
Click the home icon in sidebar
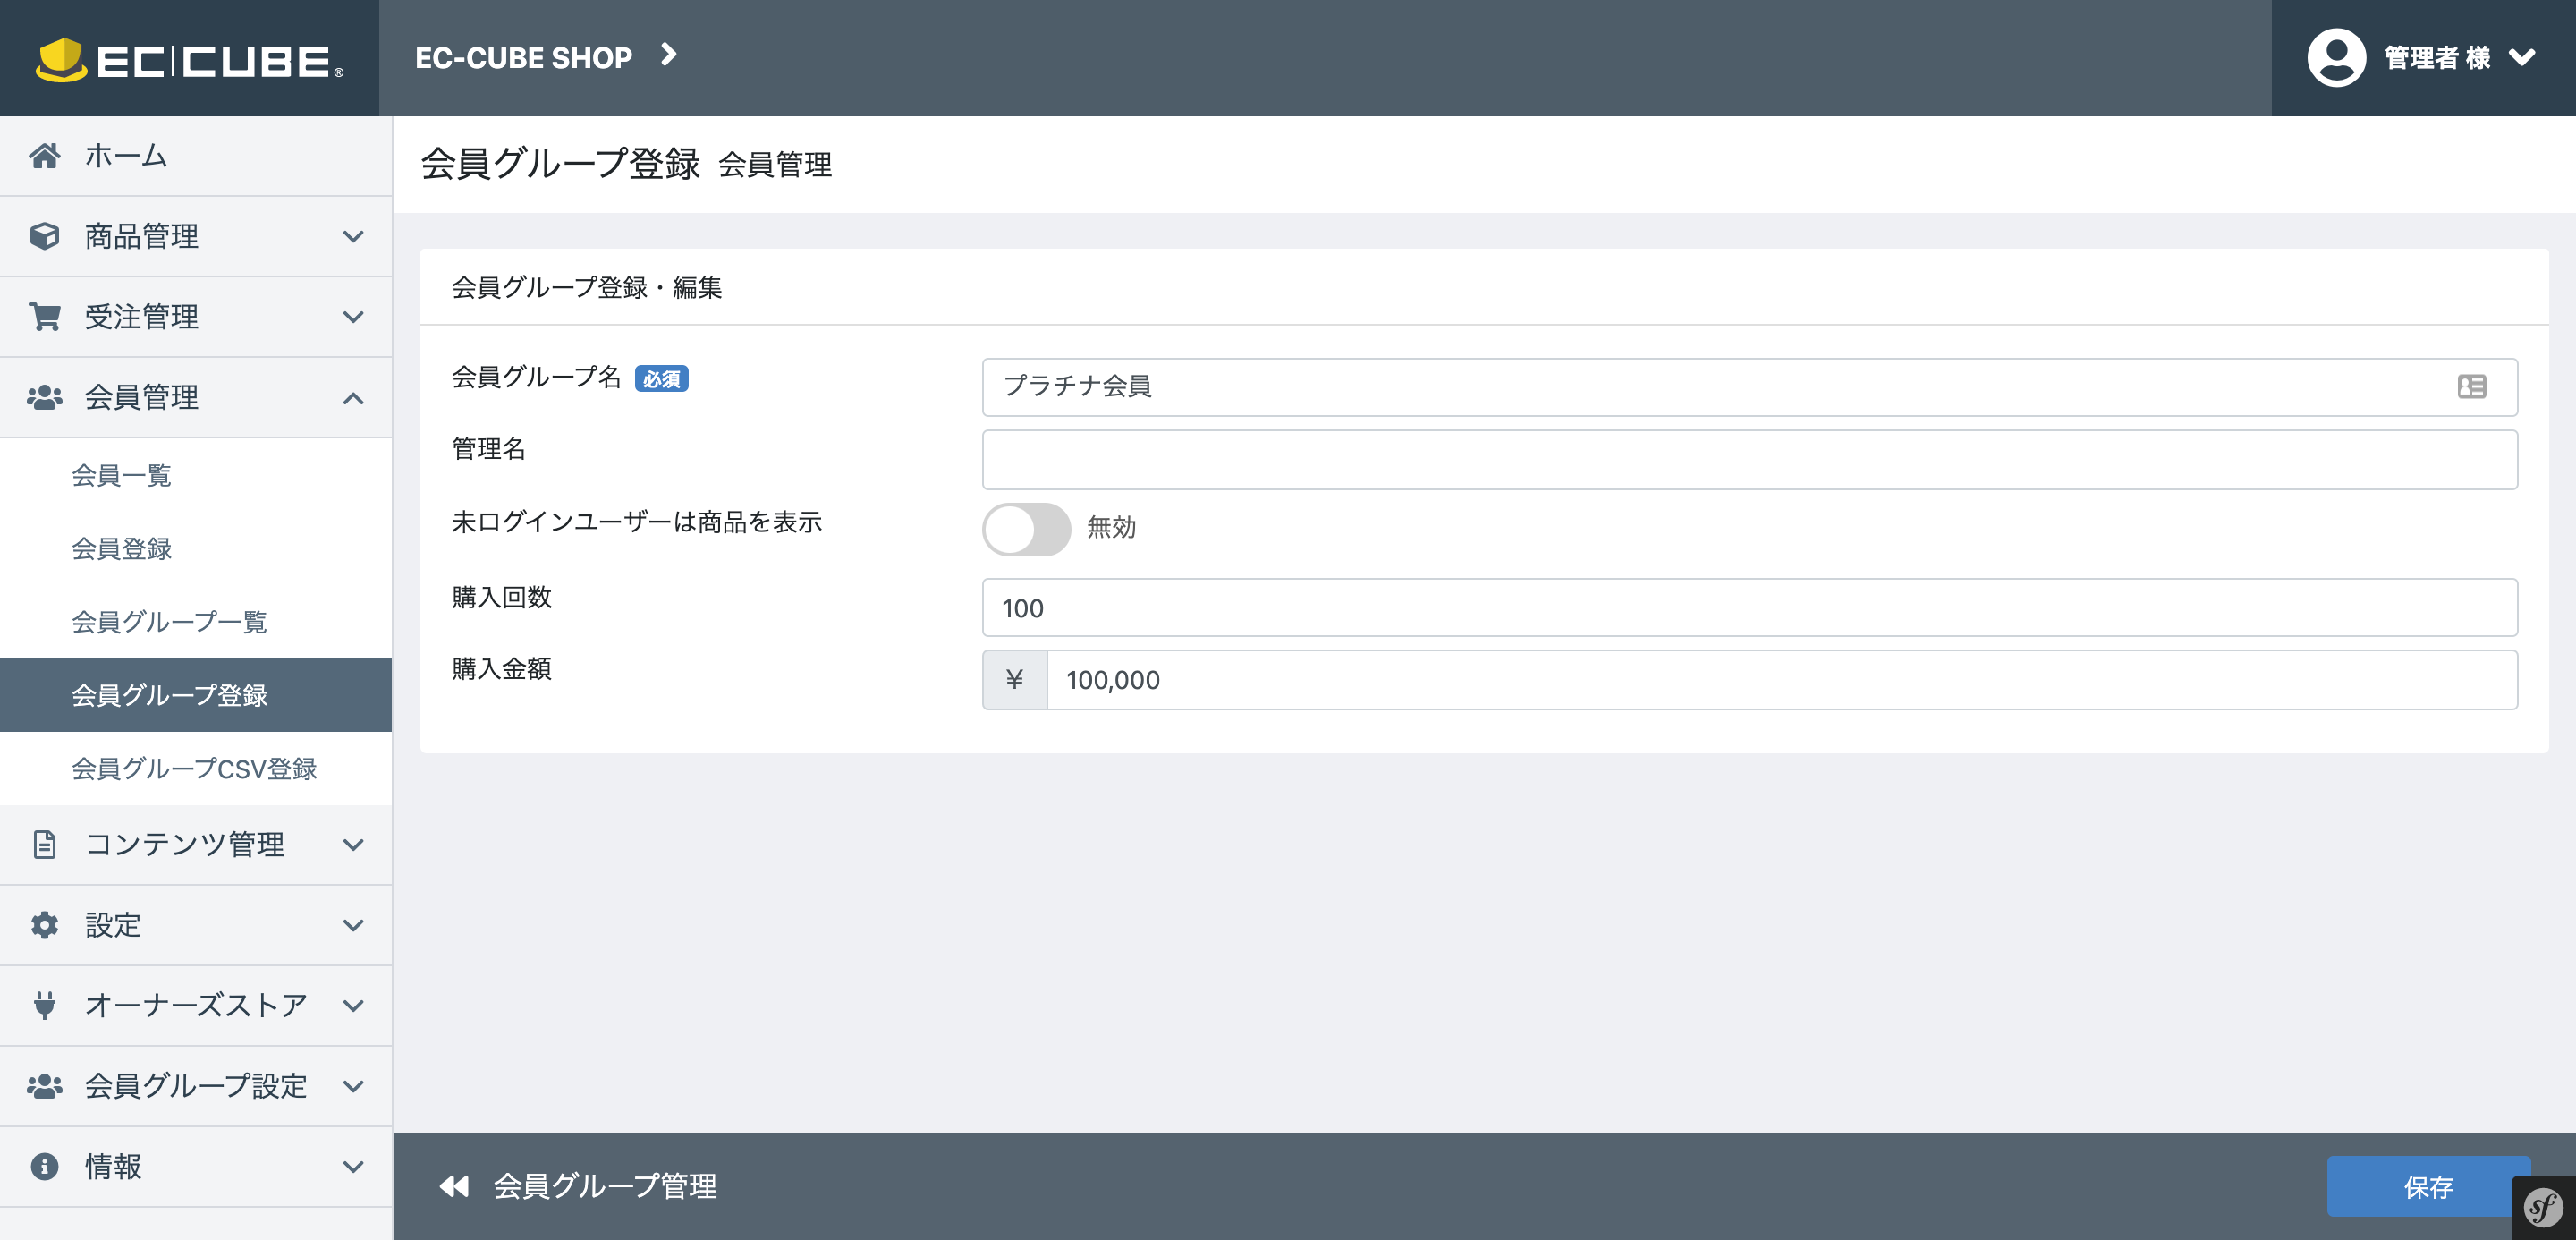44,155
